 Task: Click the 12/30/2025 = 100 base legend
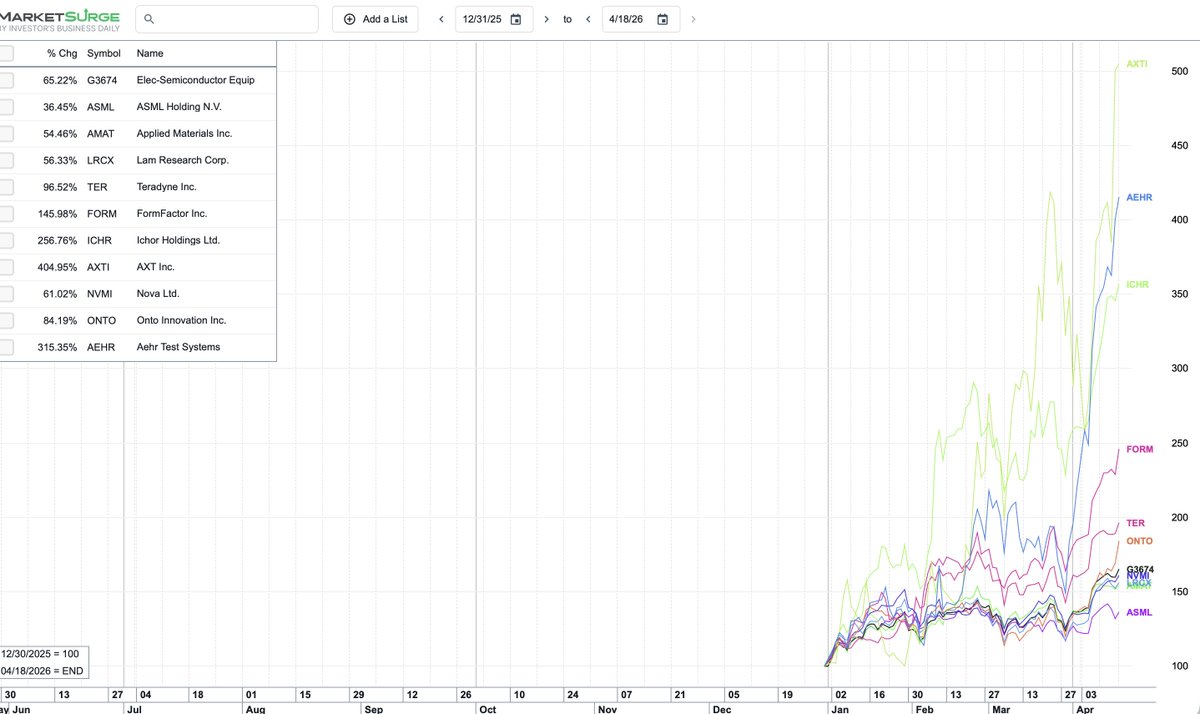[41, 654]
